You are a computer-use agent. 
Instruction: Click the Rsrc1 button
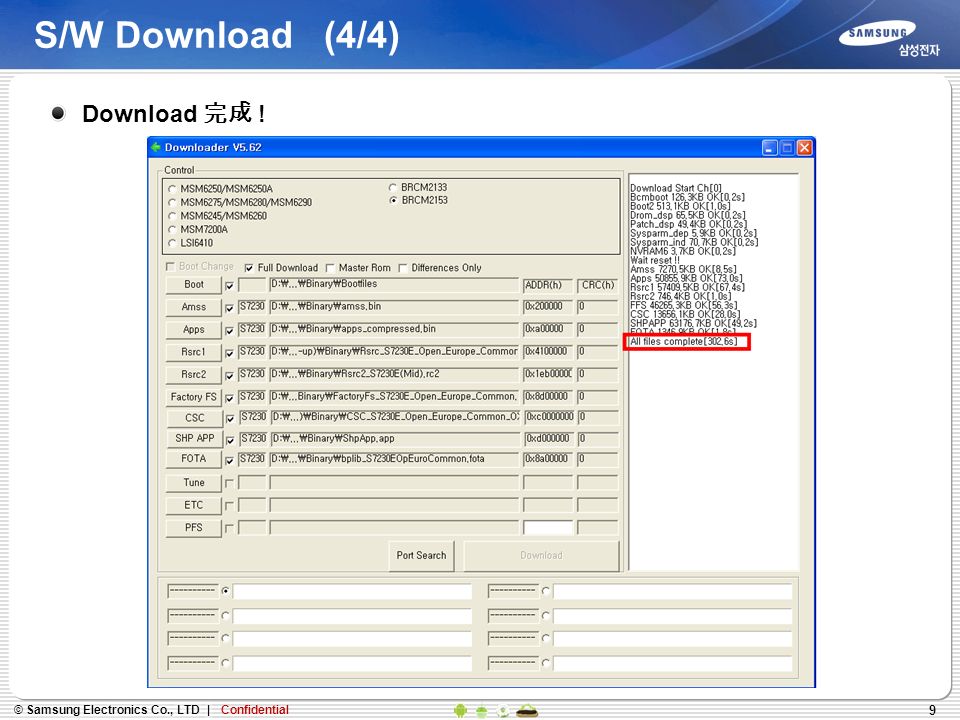[x=193, y=352]
